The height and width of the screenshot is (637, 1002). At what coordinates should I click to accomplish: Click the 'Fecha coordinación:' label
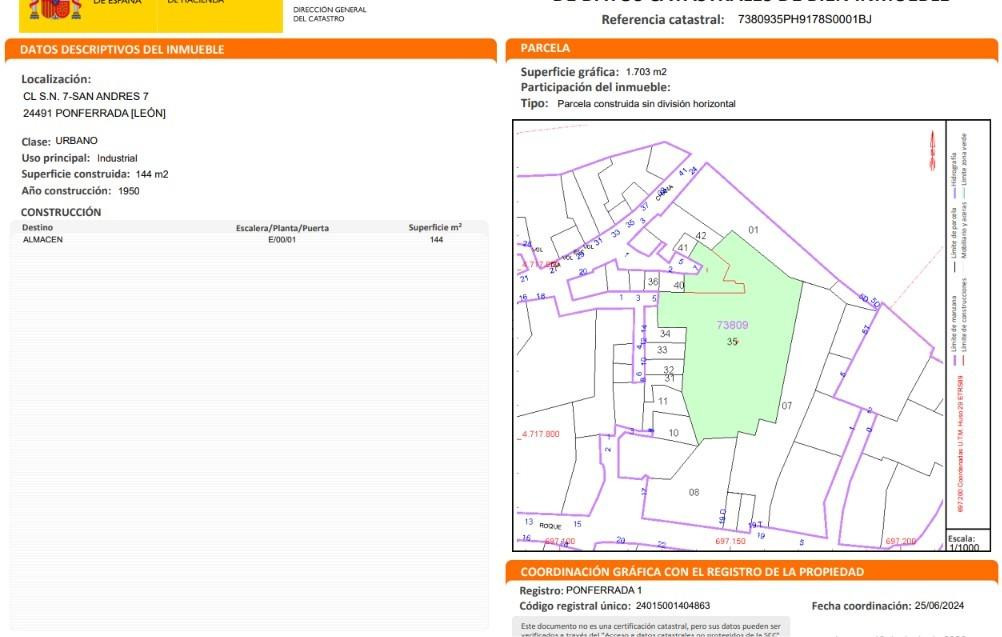tap(861, 606)
